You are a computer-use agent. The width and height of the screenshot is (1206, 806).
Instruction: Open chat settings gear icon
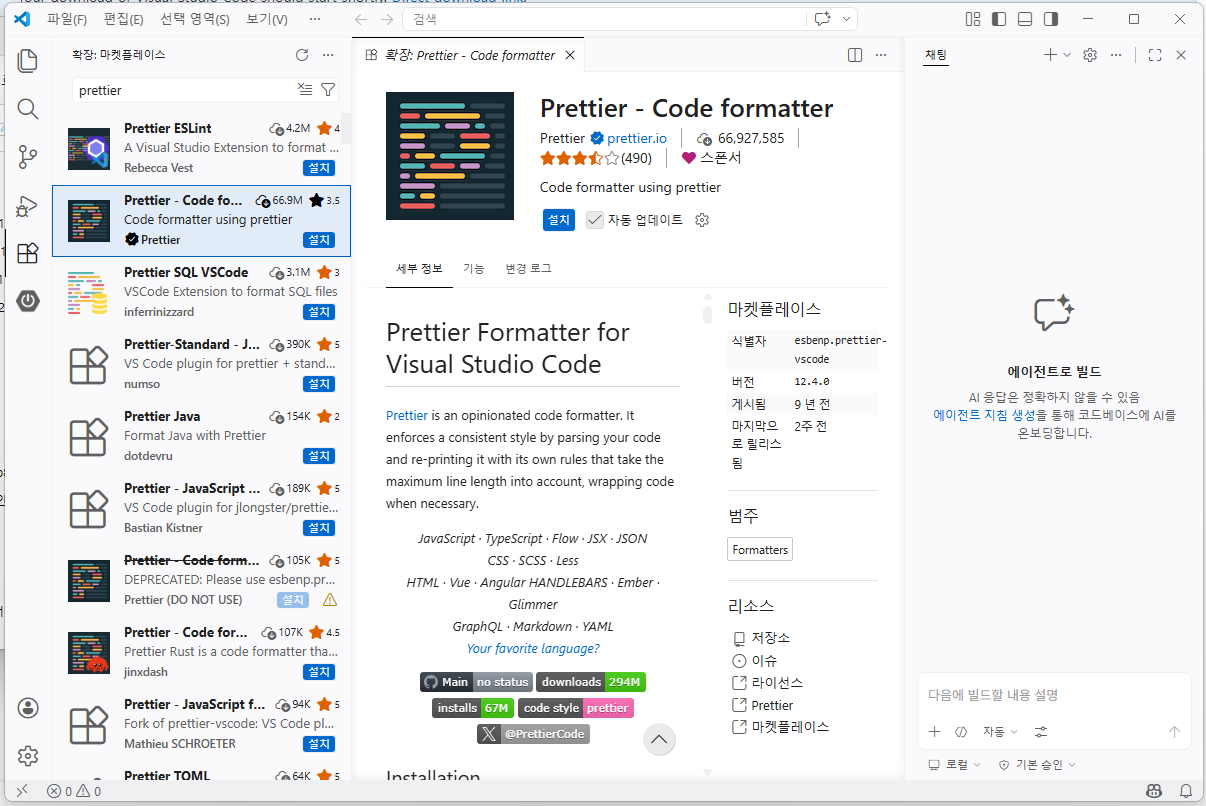[x=1090, y=55]
